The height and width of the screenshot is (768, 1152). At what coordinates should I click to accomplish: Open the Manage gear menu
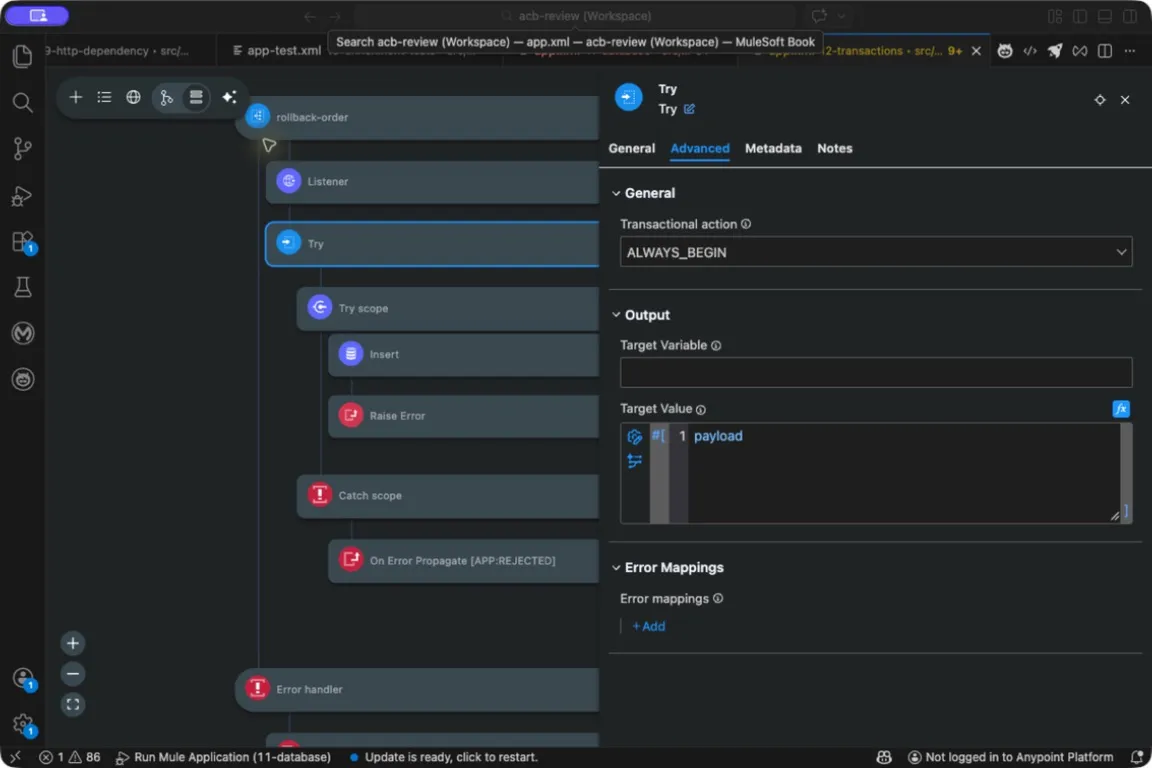pos(23,724)
